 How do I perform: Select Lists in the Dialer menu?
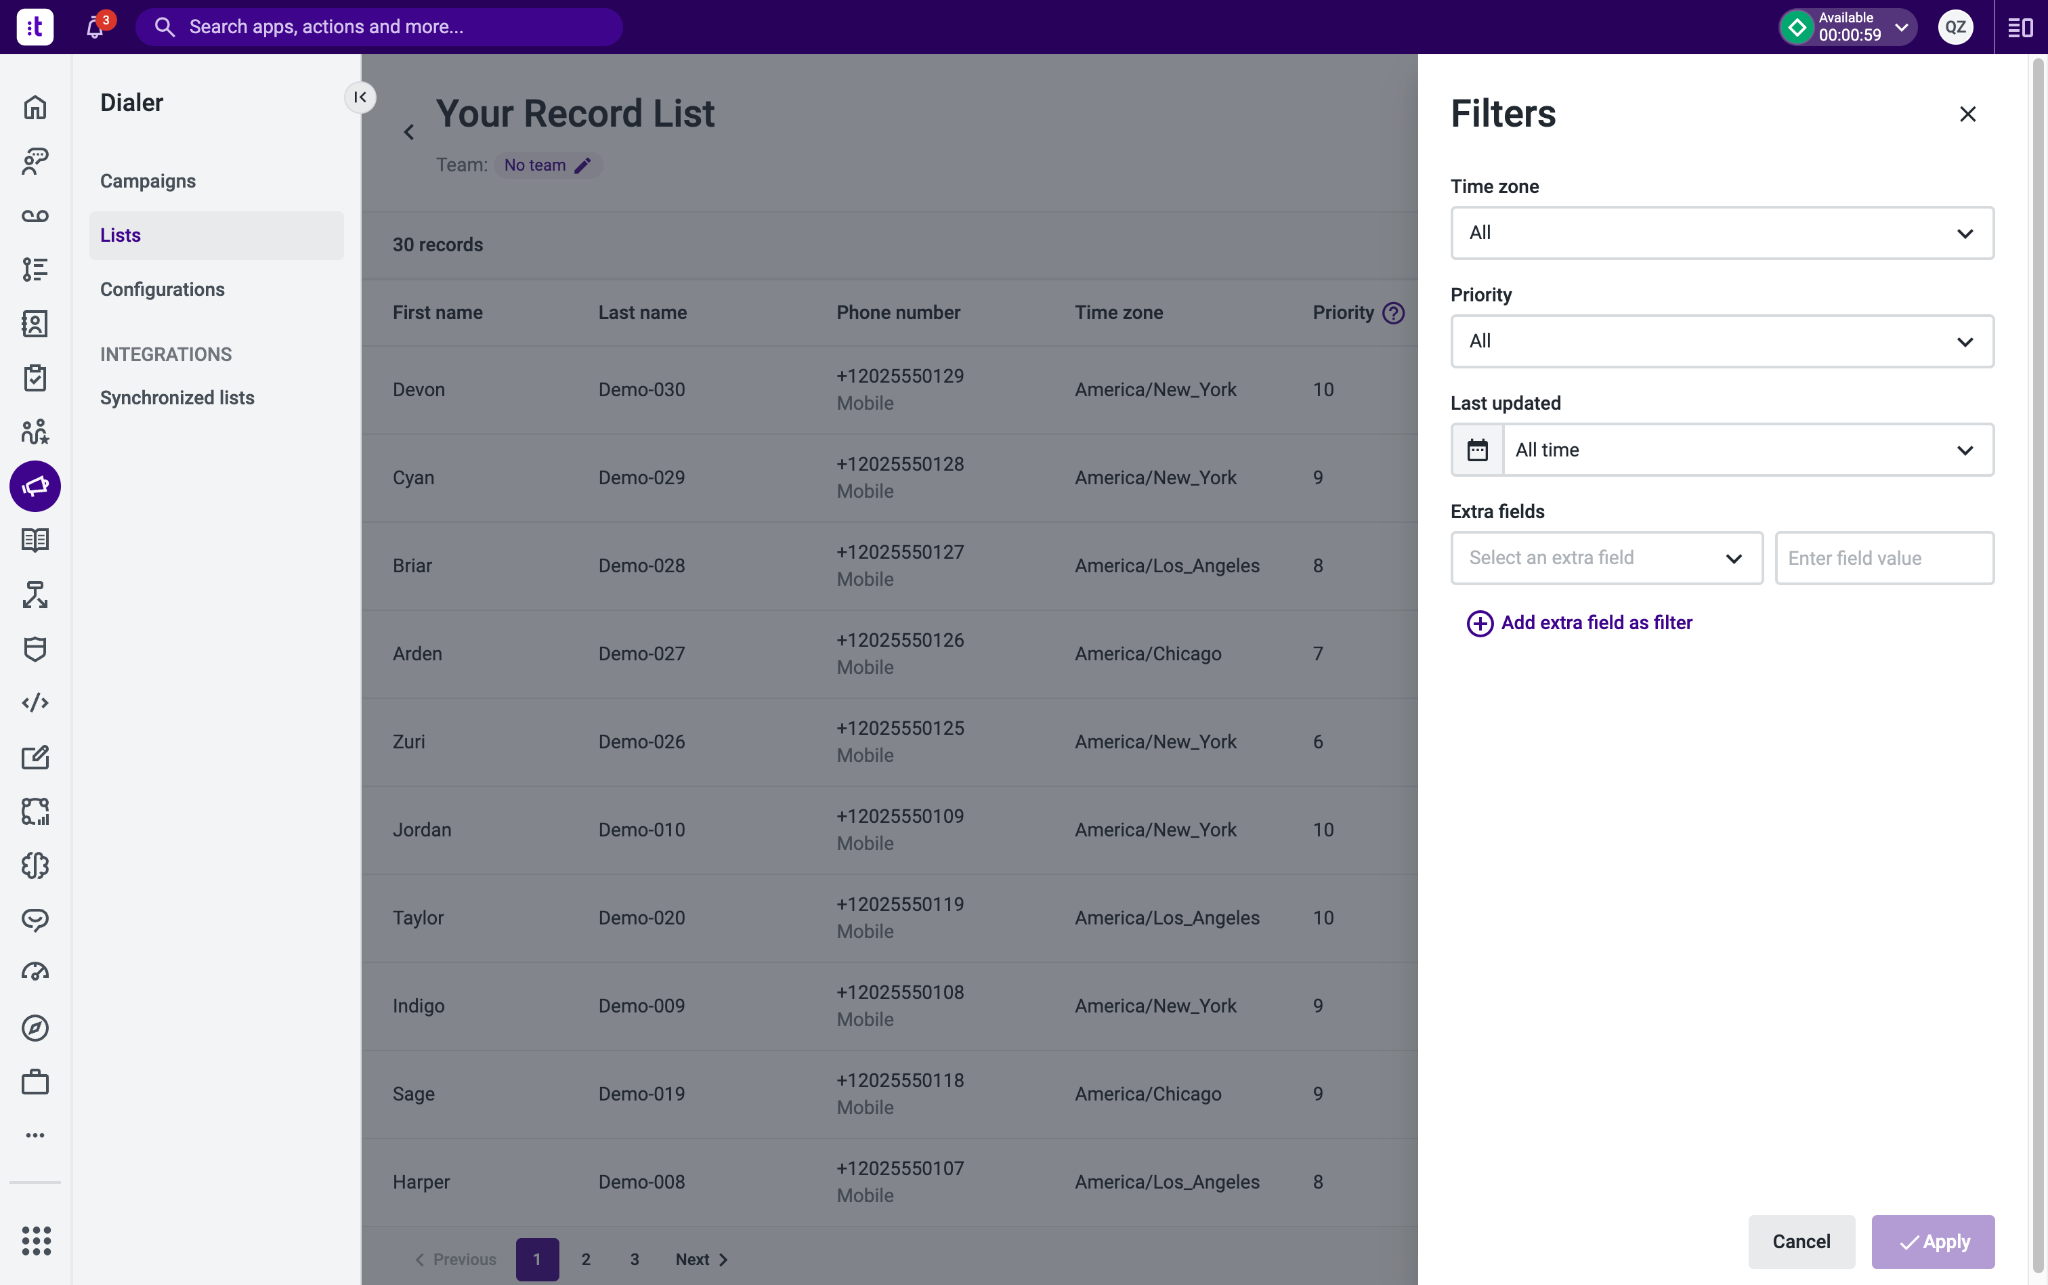tap(216, 235)
